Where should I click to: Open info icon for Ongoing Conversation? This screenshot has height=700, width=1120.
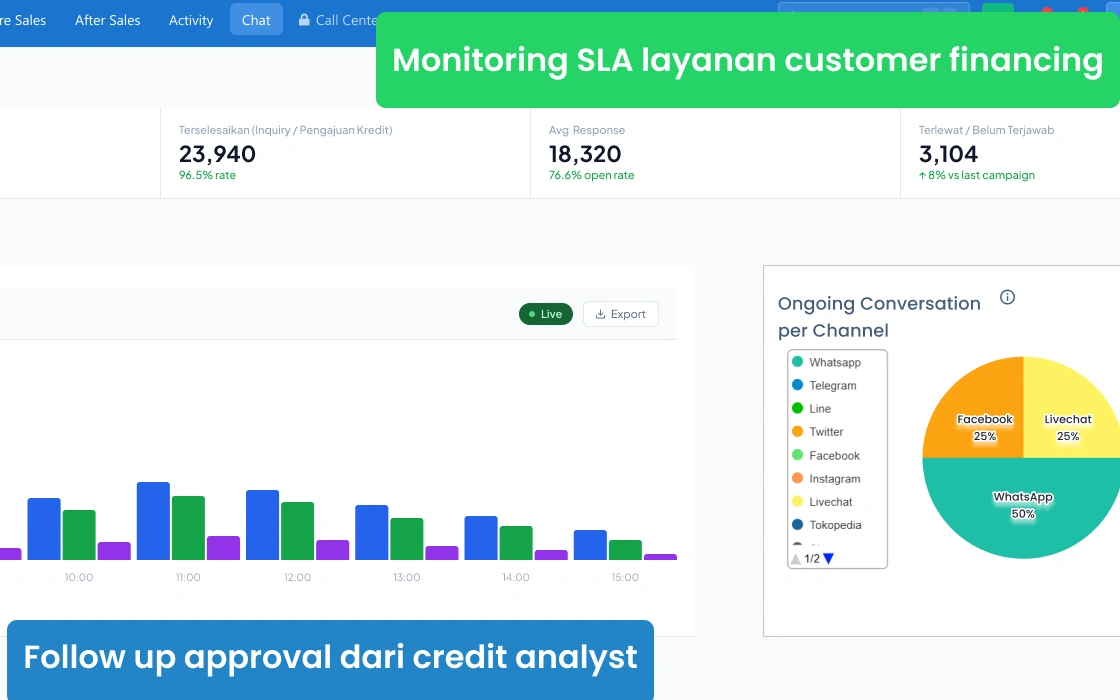pos(1007,297)
